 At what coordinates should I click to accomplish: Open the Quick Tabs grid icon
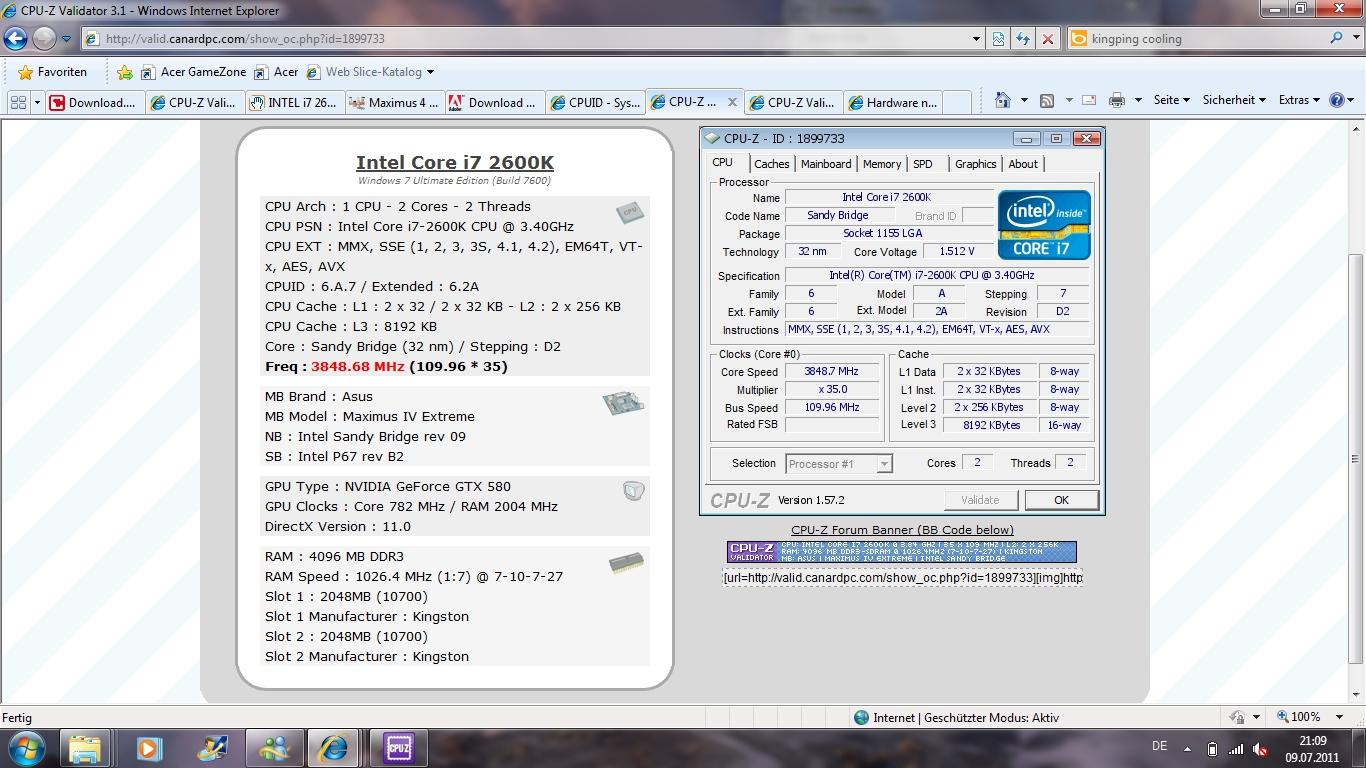point(18,102)
